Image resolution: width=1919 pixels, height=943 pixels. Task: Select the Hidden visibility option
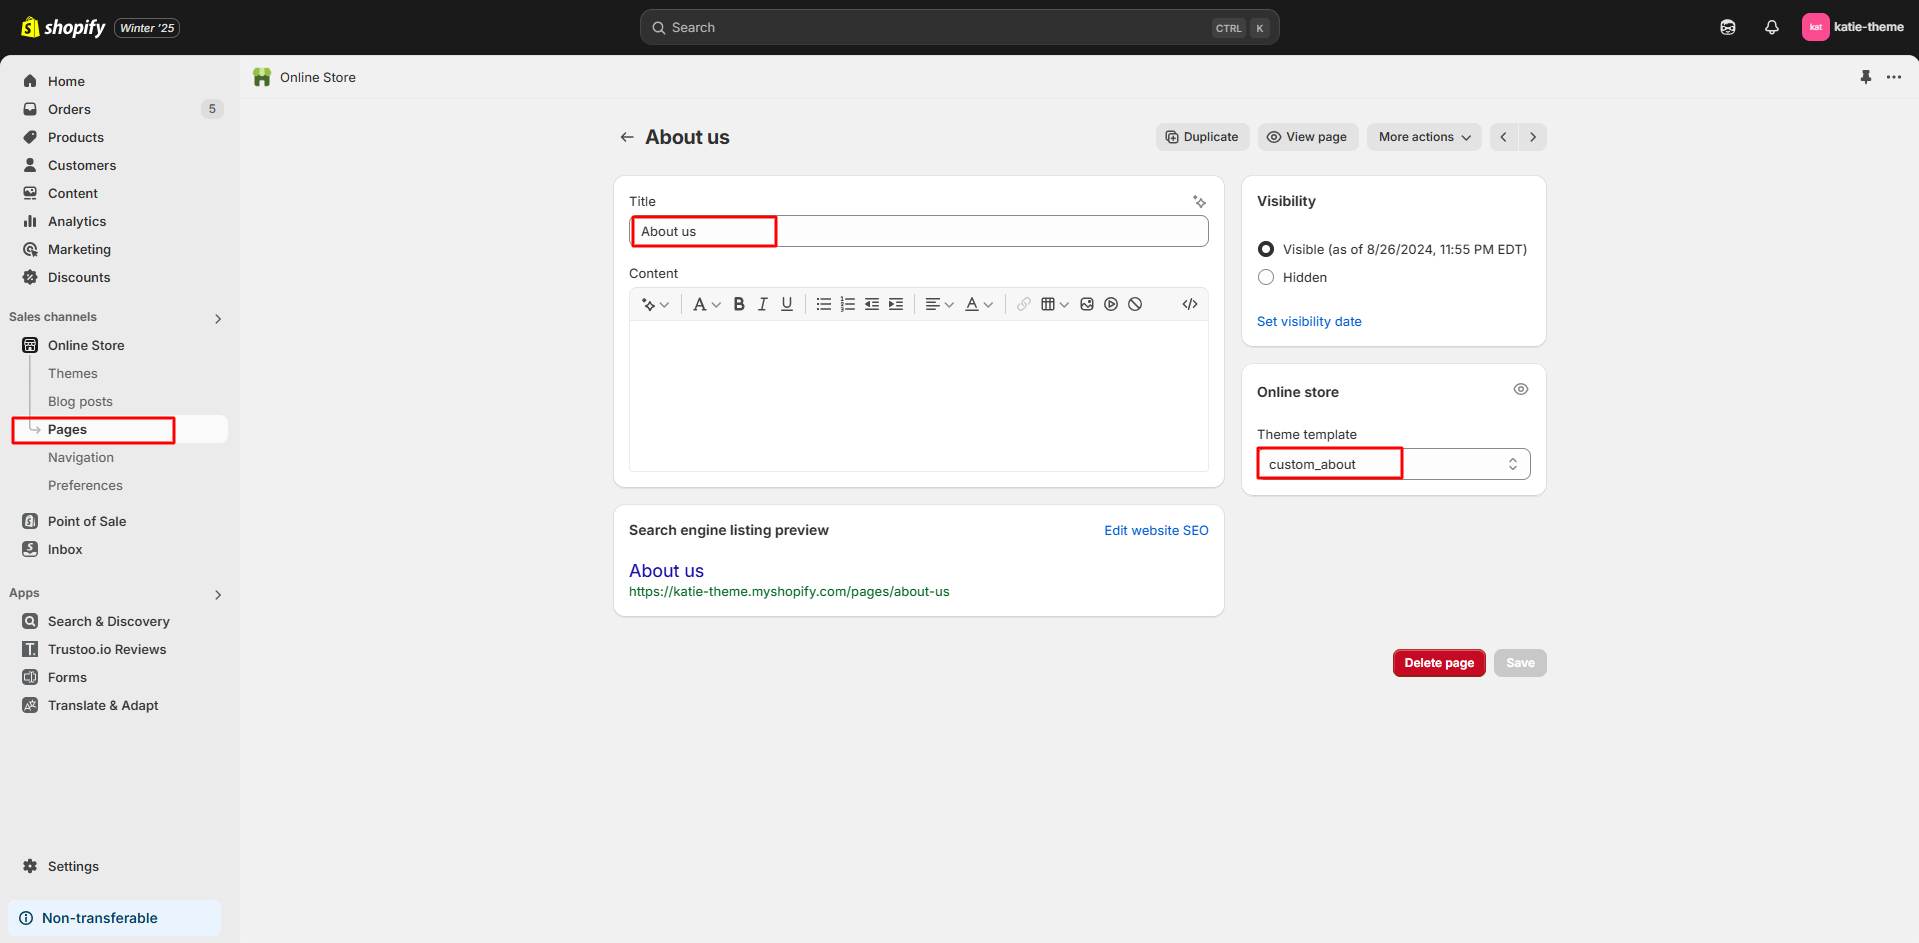pos(1266,277)
